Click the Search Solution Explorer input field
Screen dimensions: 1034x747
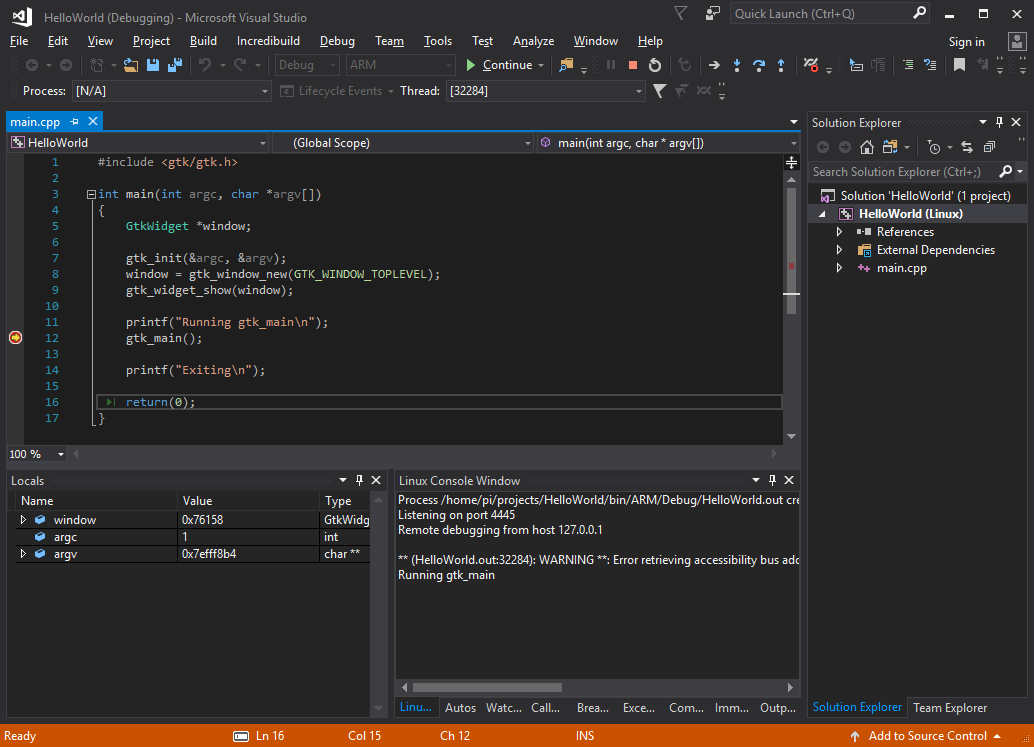click(x=896, y=172)
